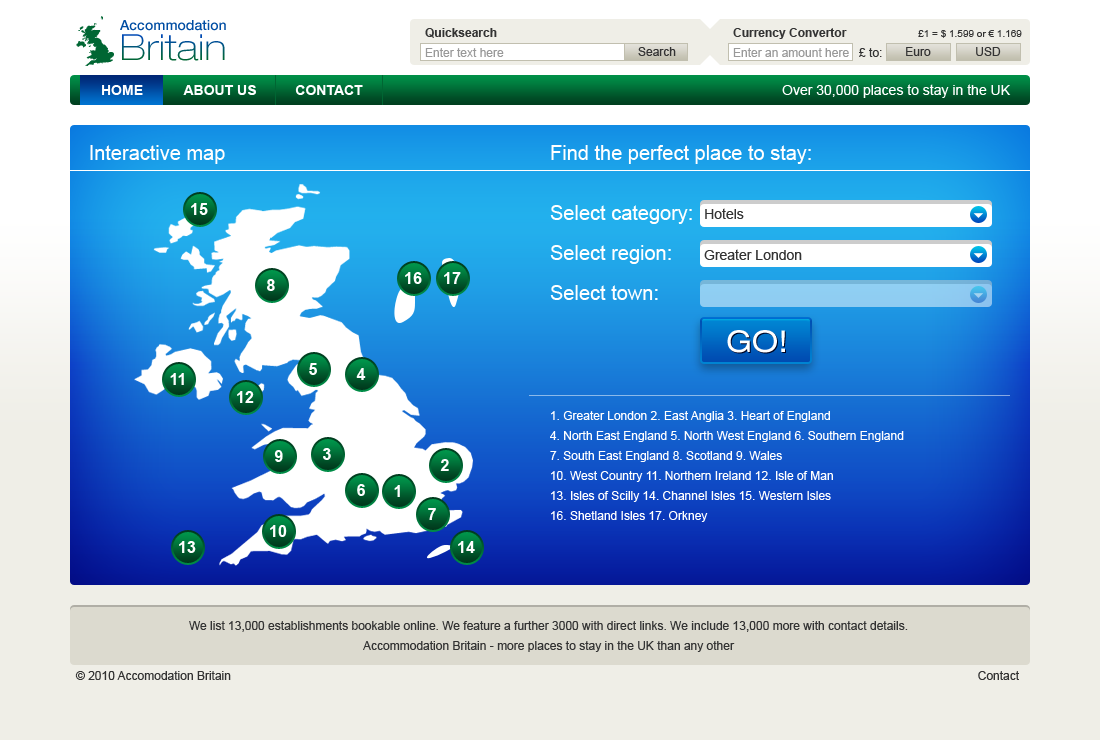The width and height of the screenshot is (1100, 740).
Task: Open the Select category dropdown
Action: 845,214
